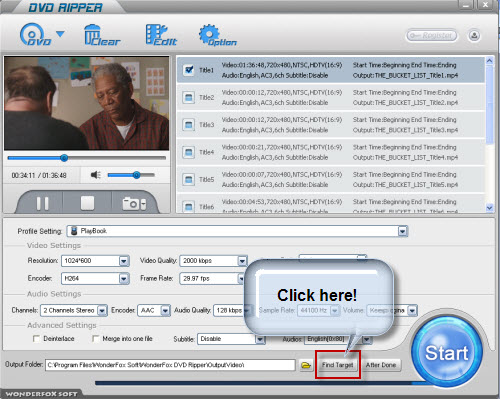The height and width of the screenshot is (399, 500).
Task: Open the Edit film clip tool
Action: 161,35
